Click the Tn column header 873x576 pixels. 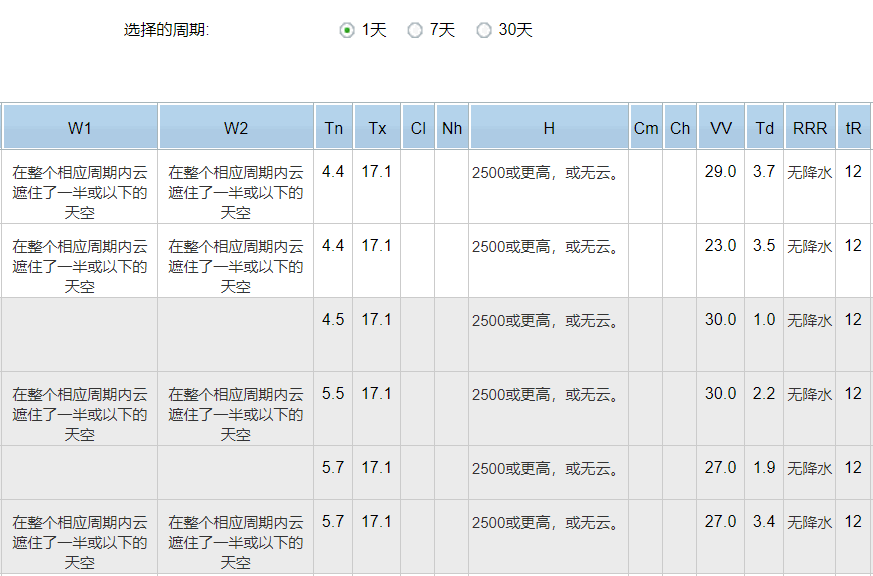[x=333, y=127]
